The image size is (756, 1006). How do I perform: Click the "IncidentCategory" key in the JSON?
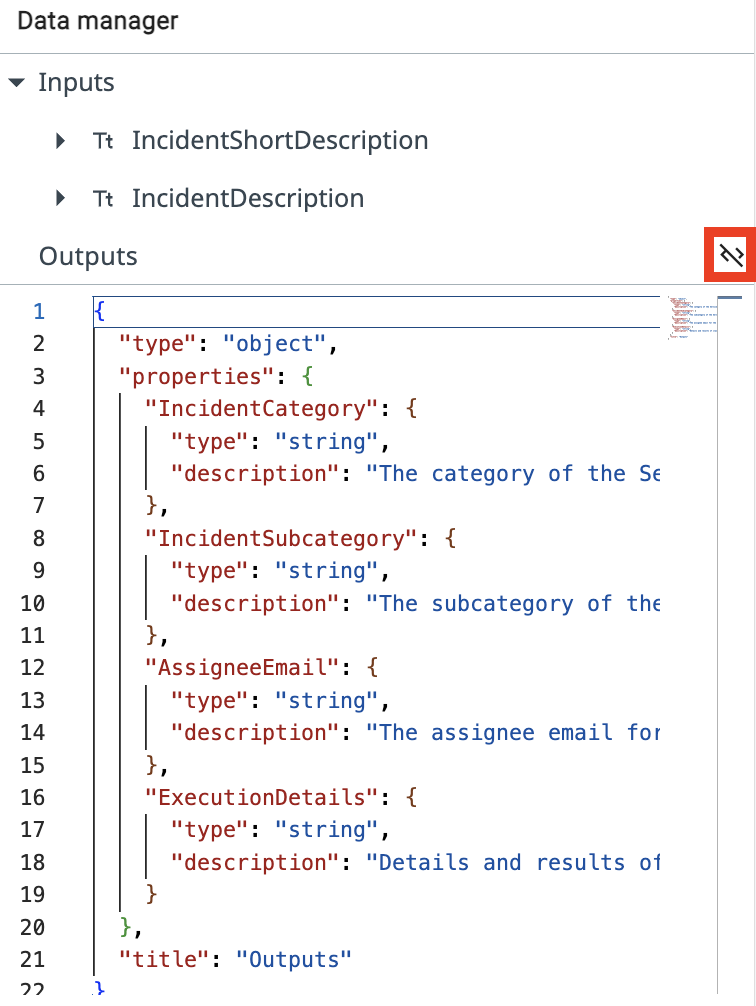pyautogui.click(x=261, y=409)
